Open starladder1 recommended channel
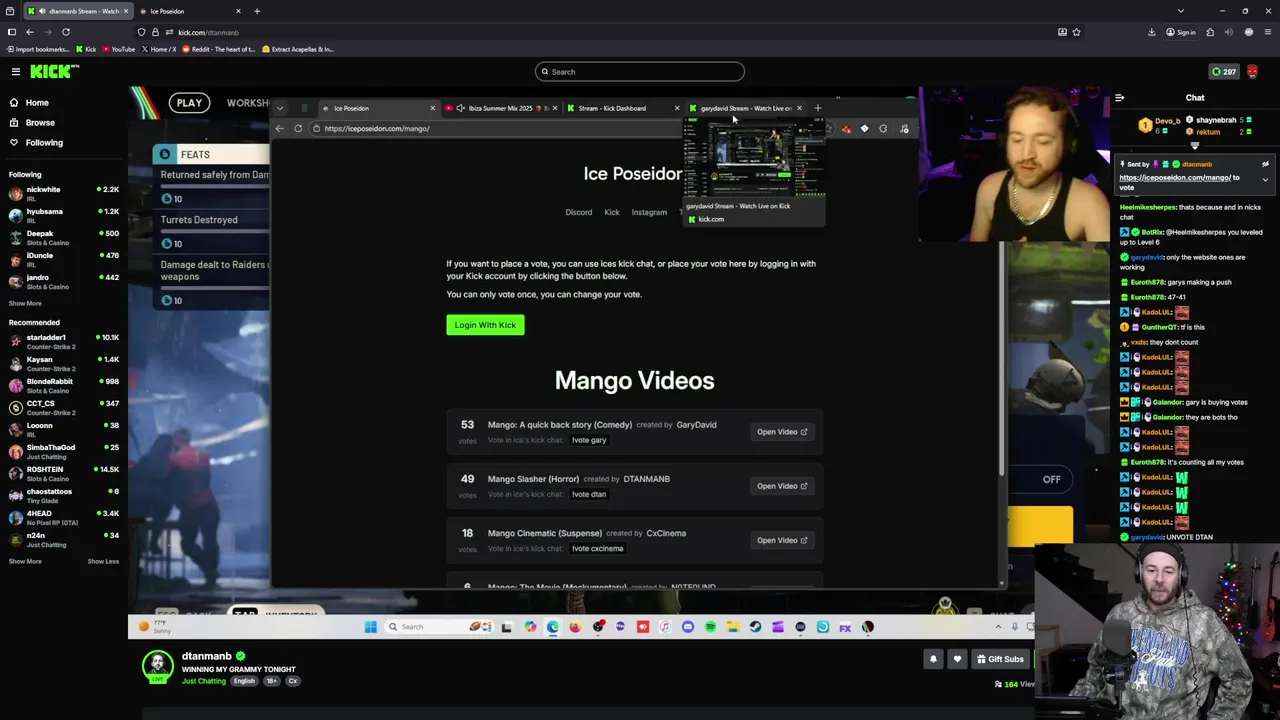1280x720 pixels. click(64, 341)
